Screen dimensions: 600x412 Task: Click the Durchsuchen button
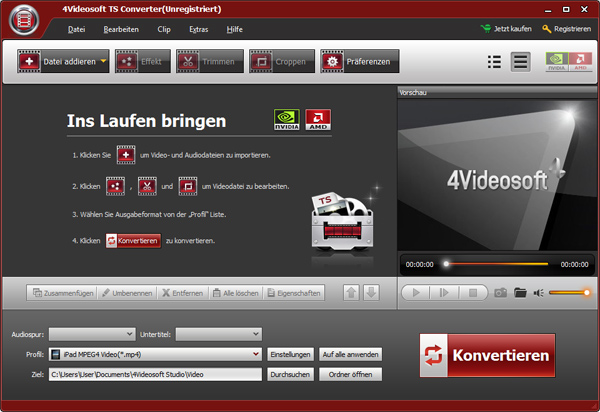290,374
